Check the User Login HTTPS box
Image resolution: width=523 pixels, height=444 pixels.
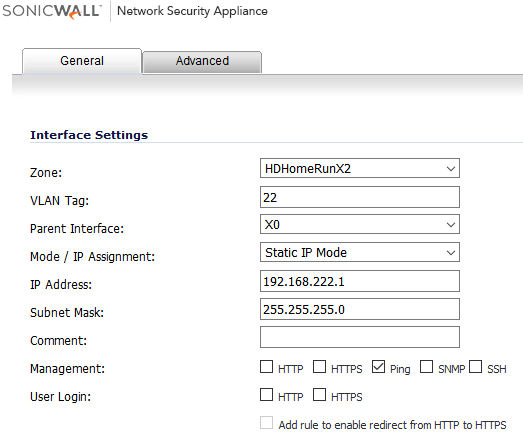point(320,395)
